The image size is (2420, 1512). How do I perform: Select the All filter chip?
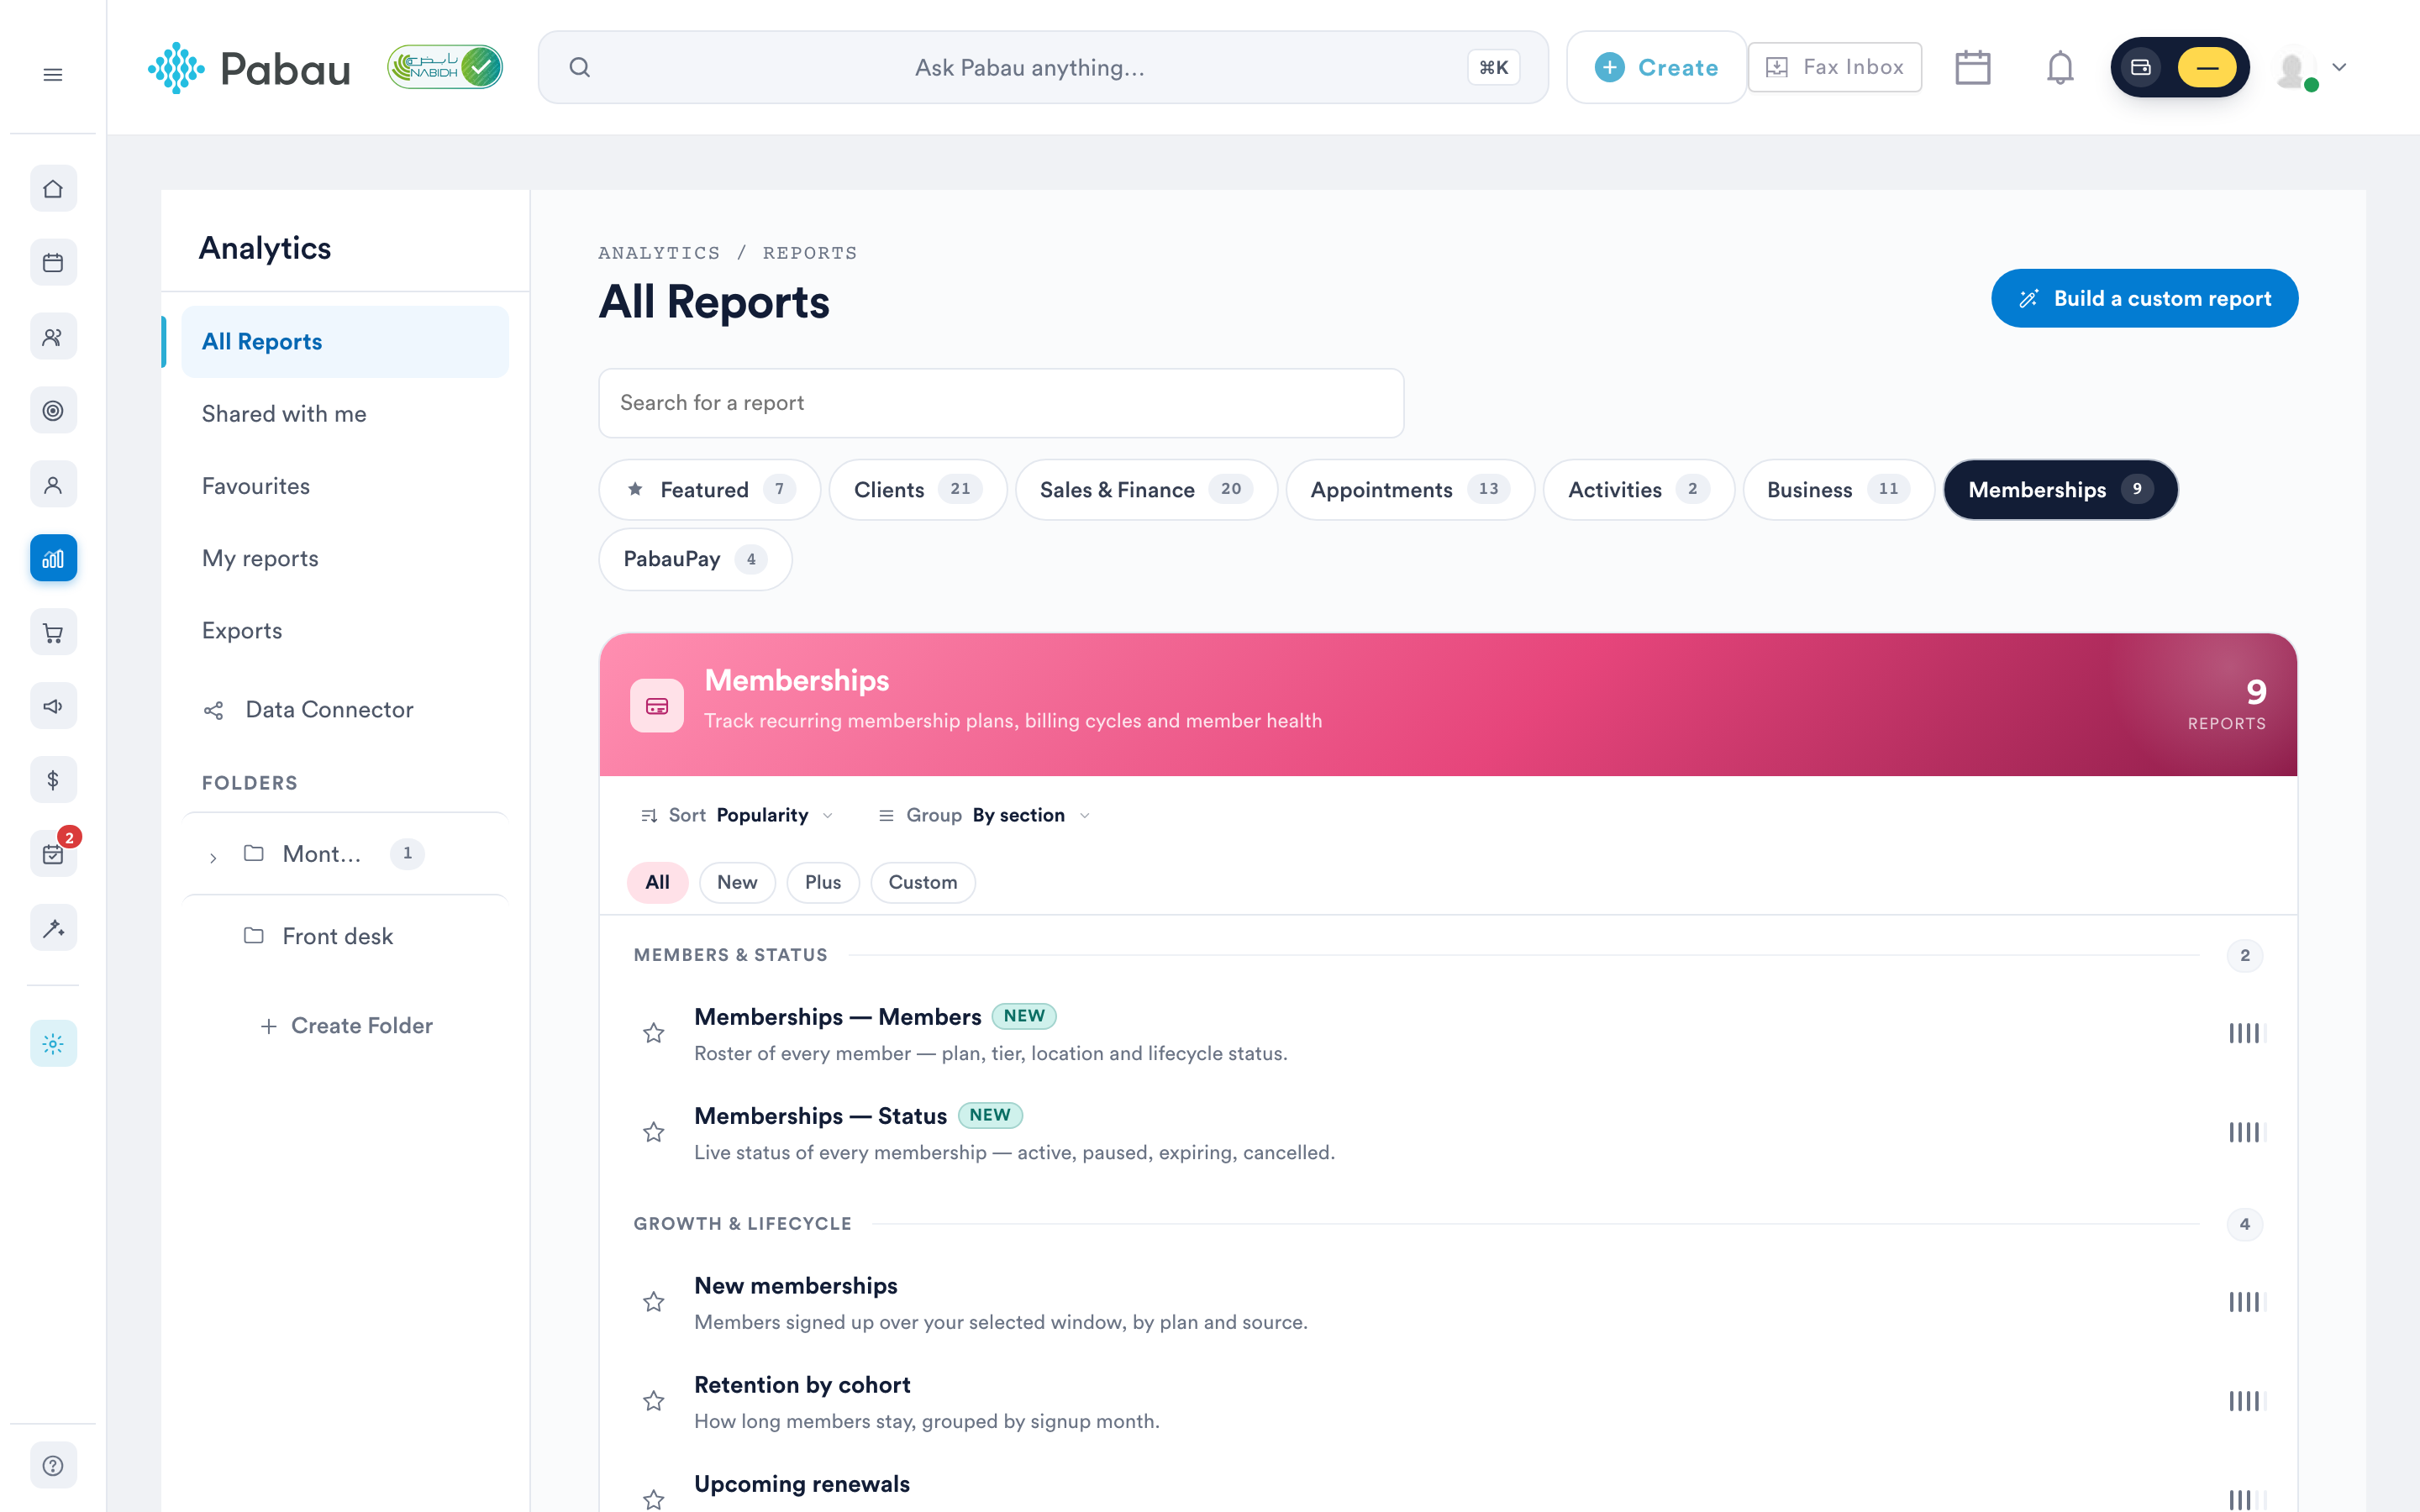657,882
